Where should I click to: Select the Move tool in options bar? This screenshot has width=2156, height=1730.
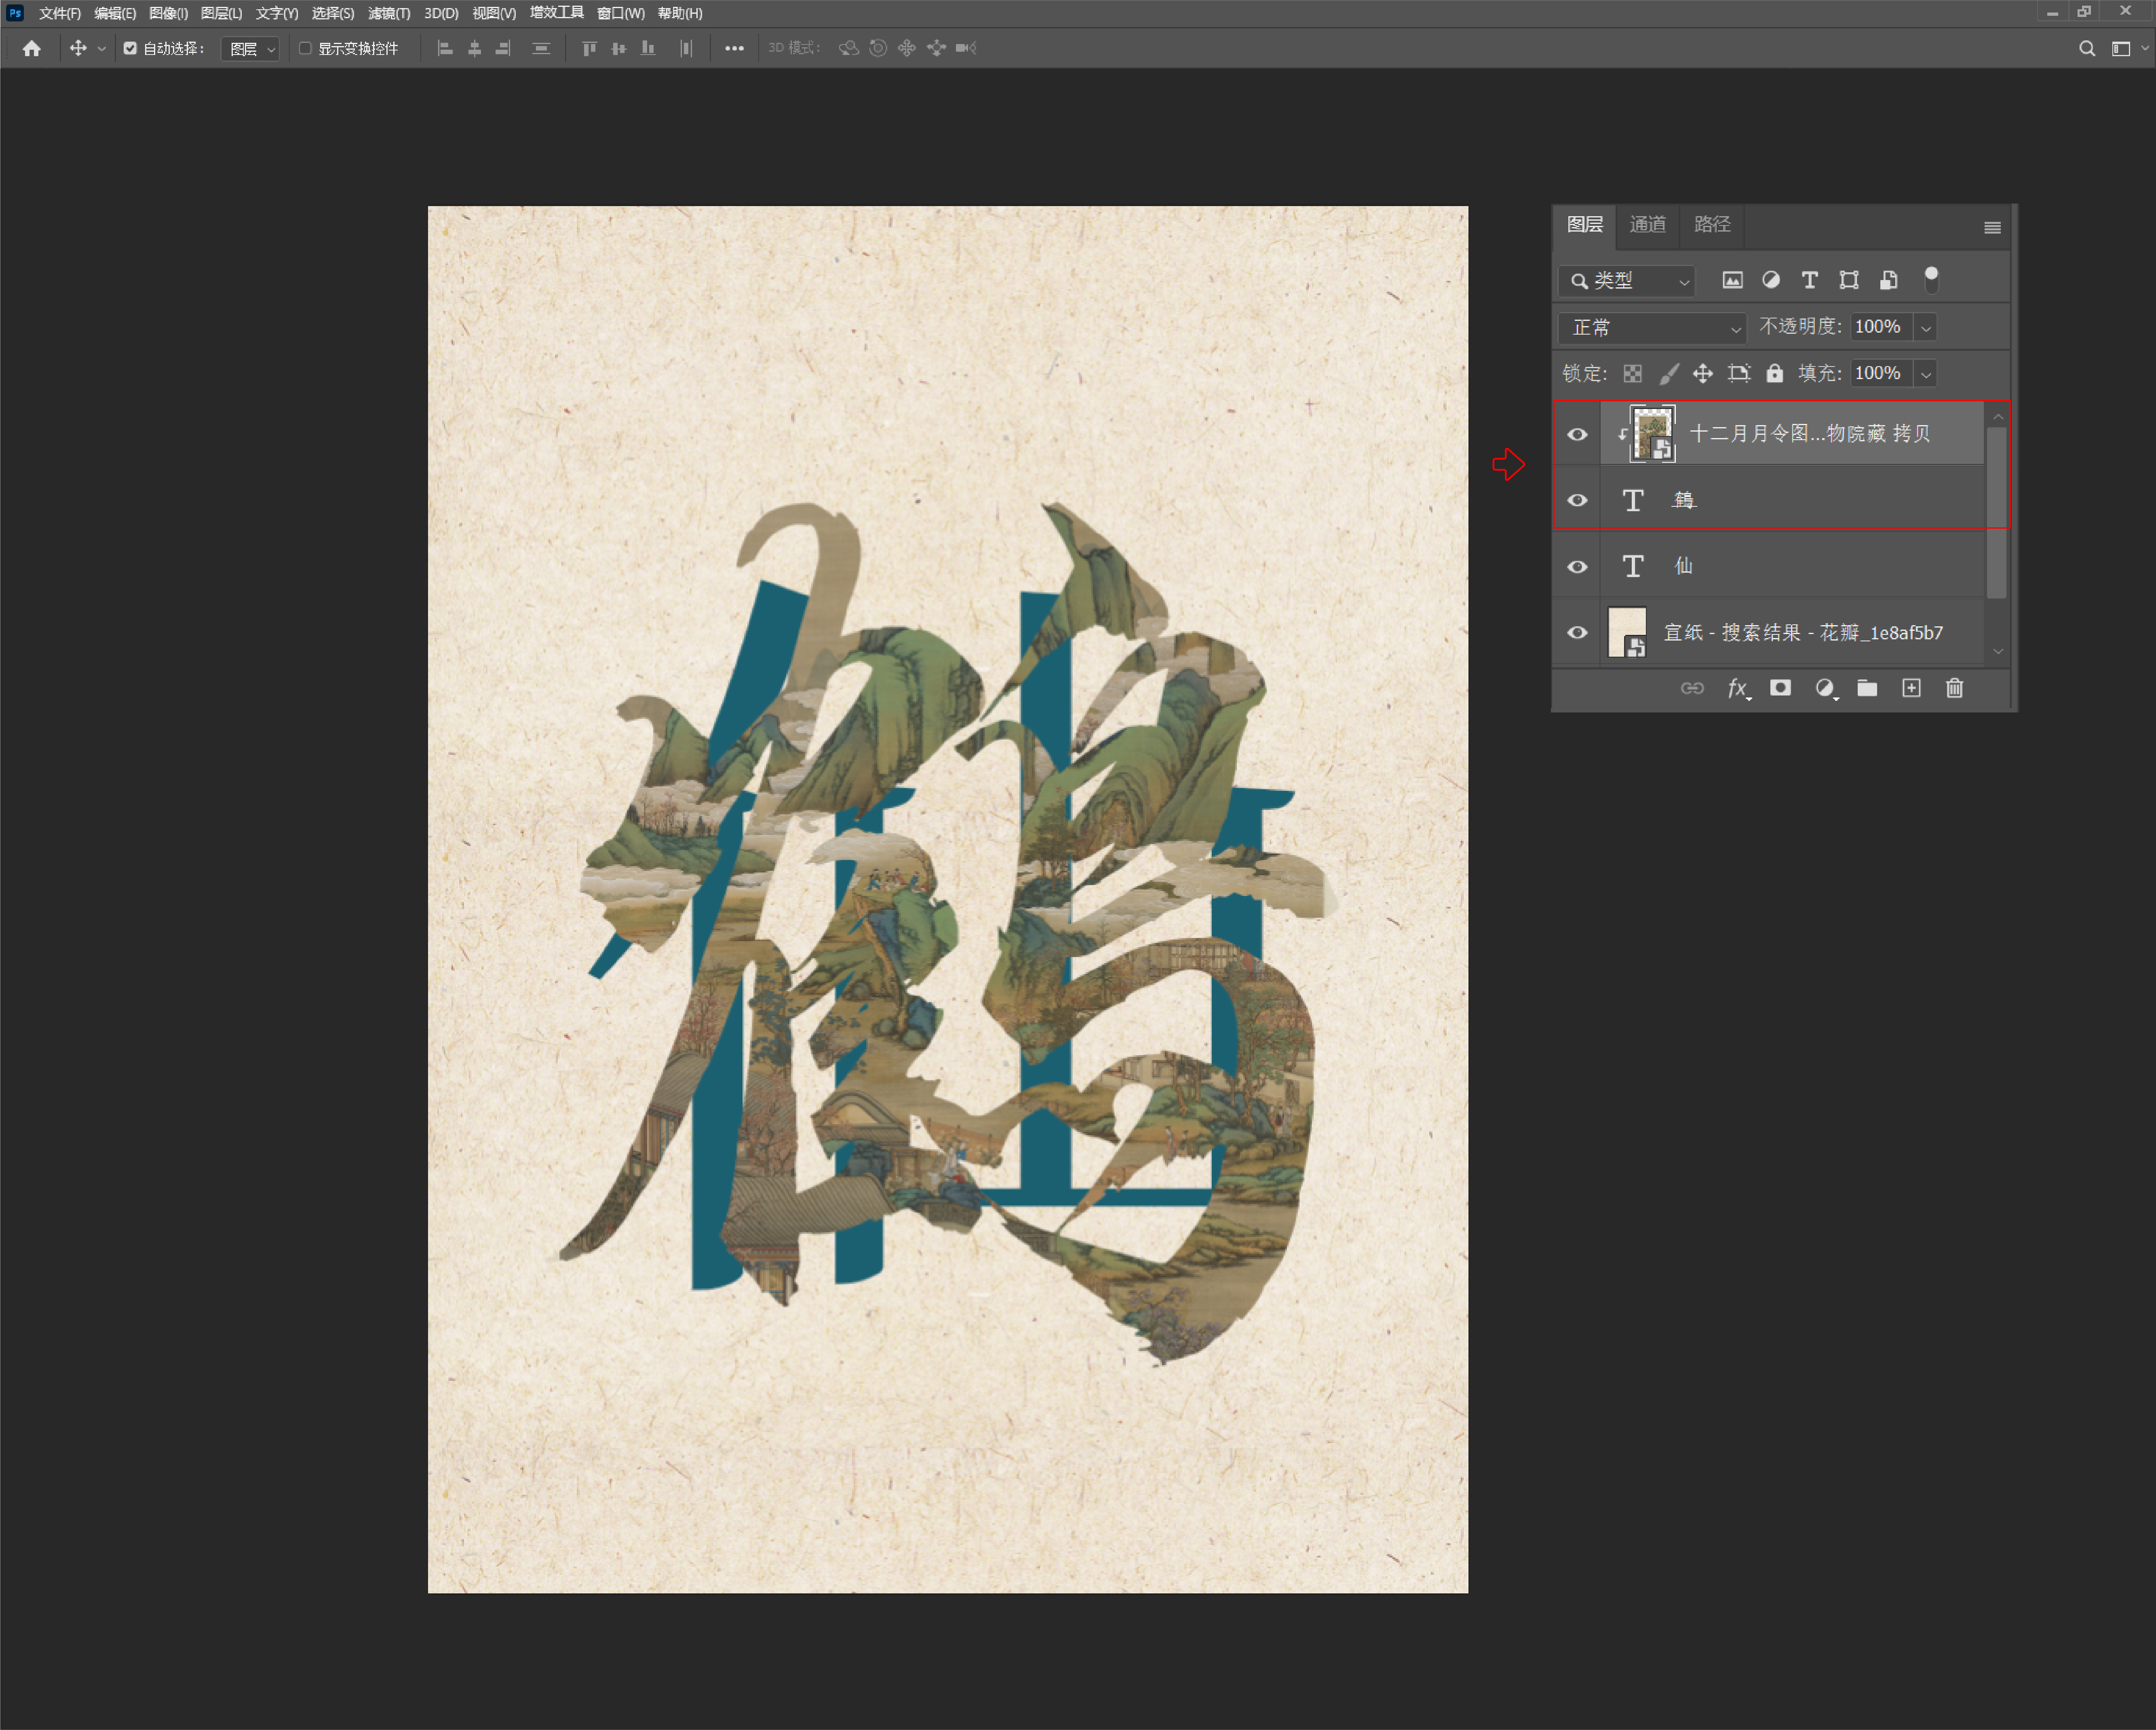[x=78, y=48]
